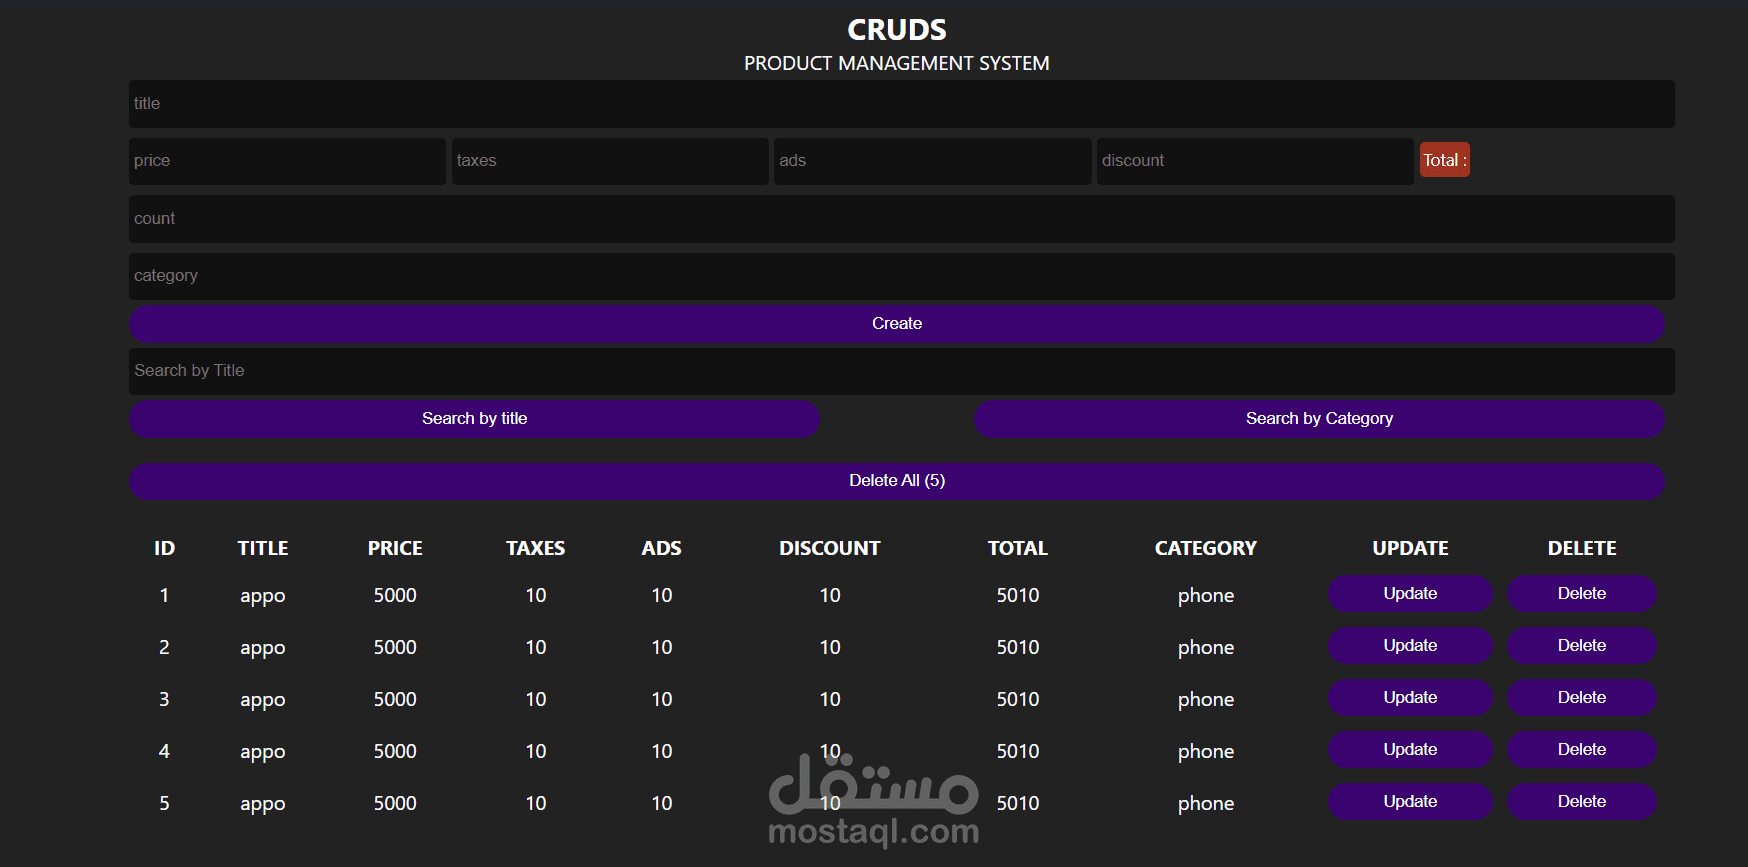Click total 5010 in row 3
Screen dimensions: 1748x867
click(1018, 699)
